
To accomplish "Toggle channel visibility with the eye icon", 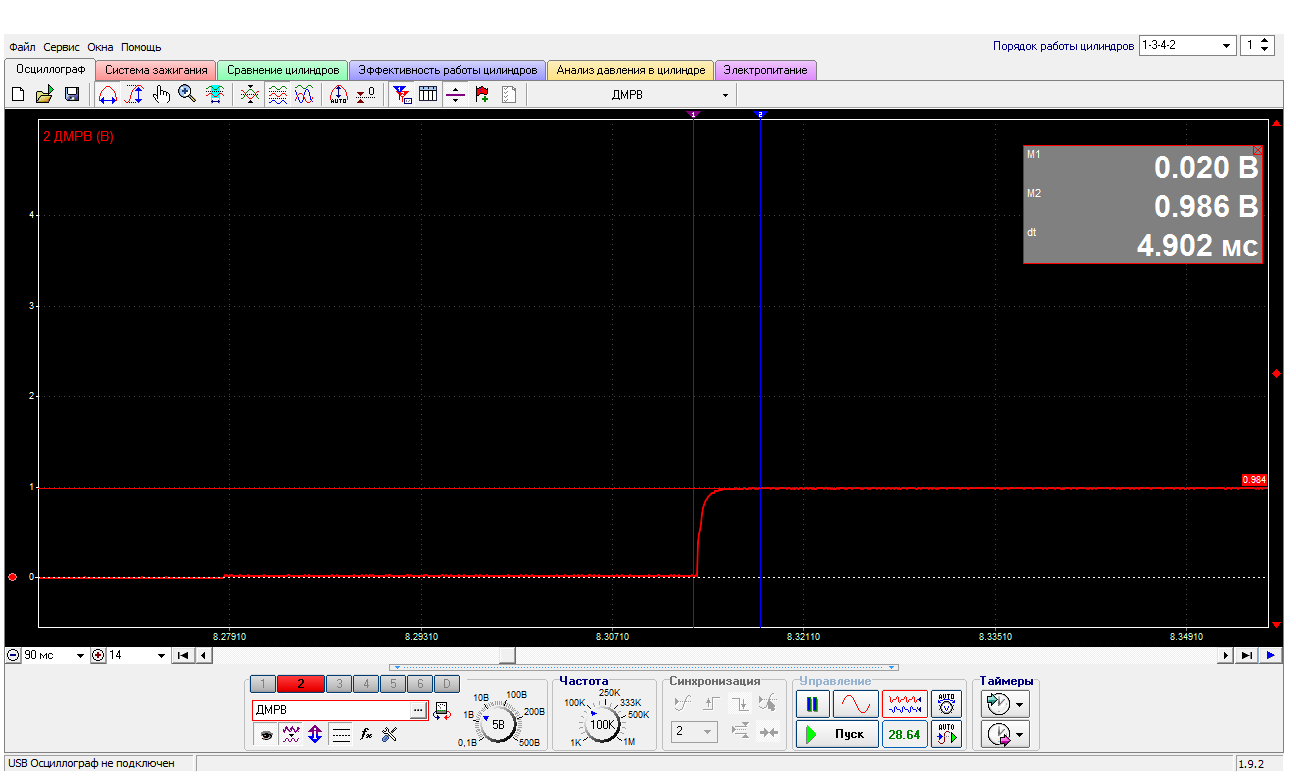I will click(267, 734).
